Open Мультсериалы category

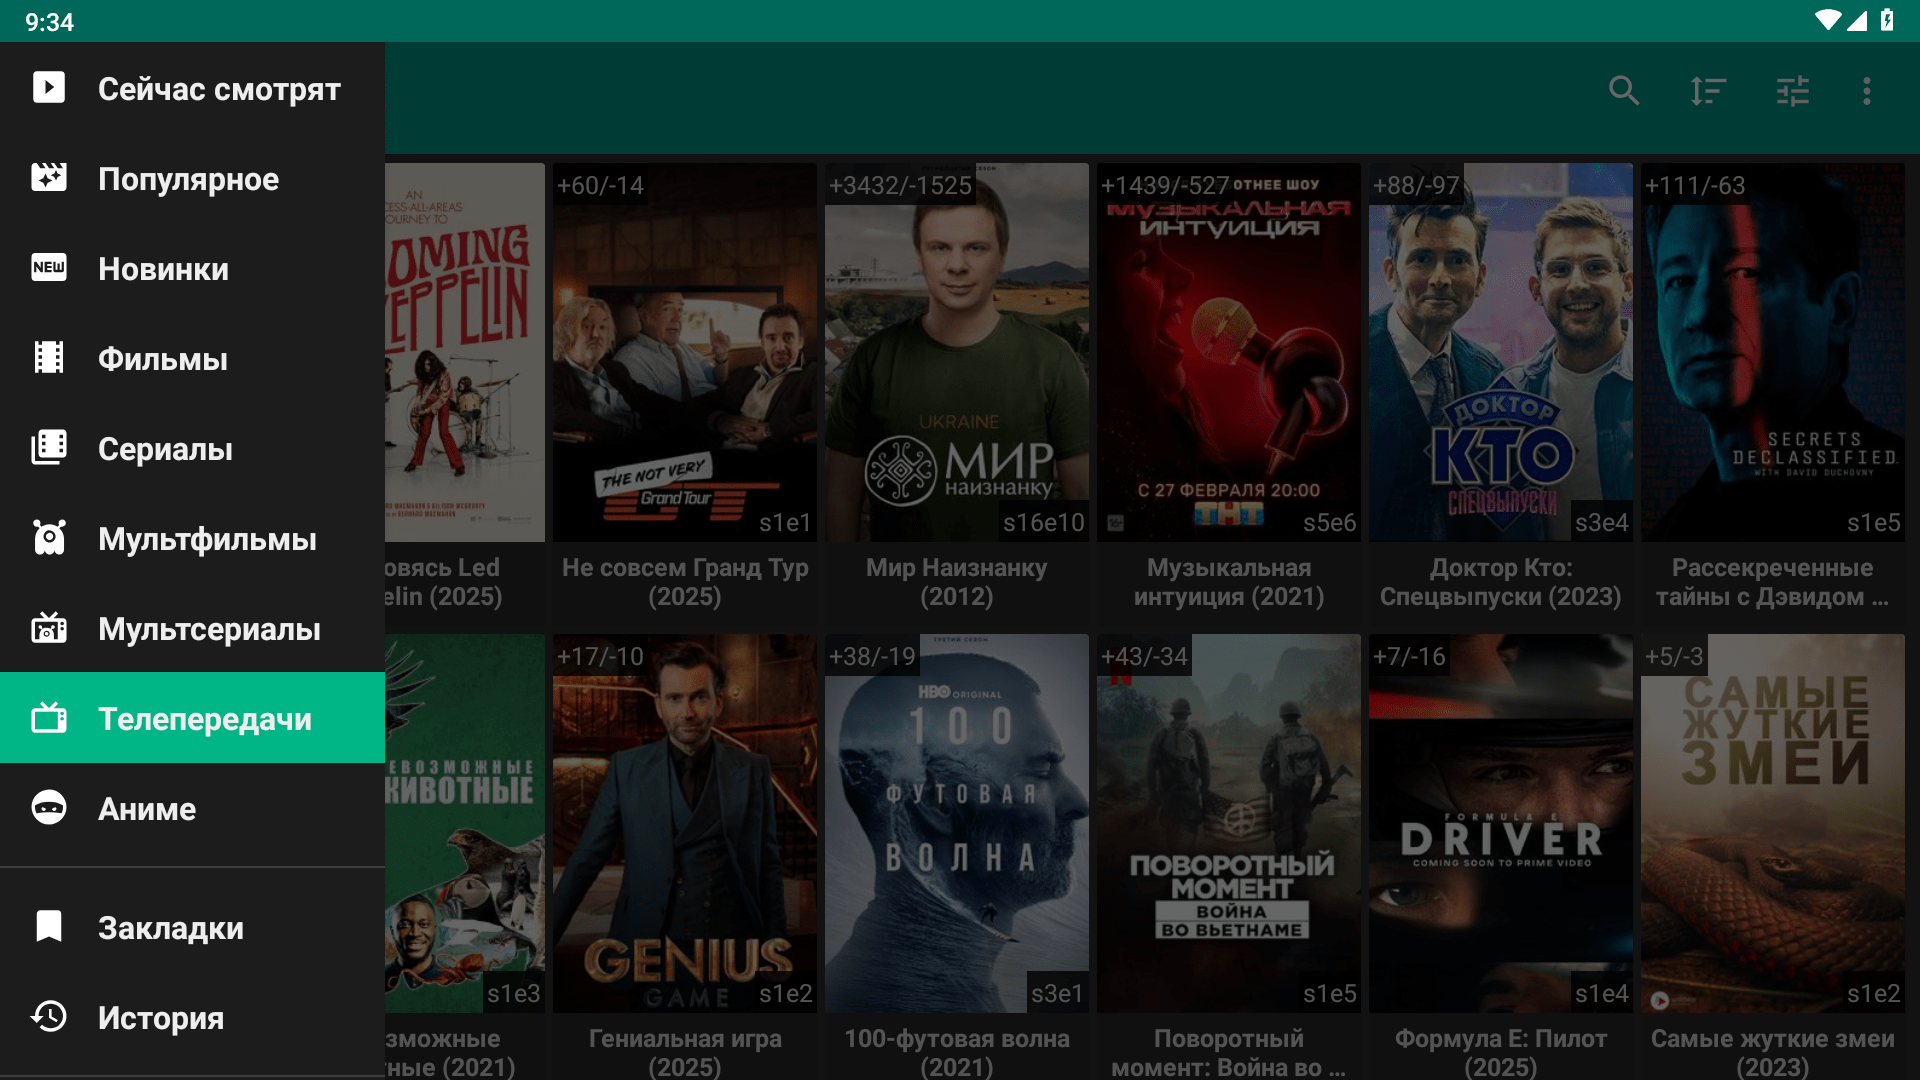(x=192, y=628)
